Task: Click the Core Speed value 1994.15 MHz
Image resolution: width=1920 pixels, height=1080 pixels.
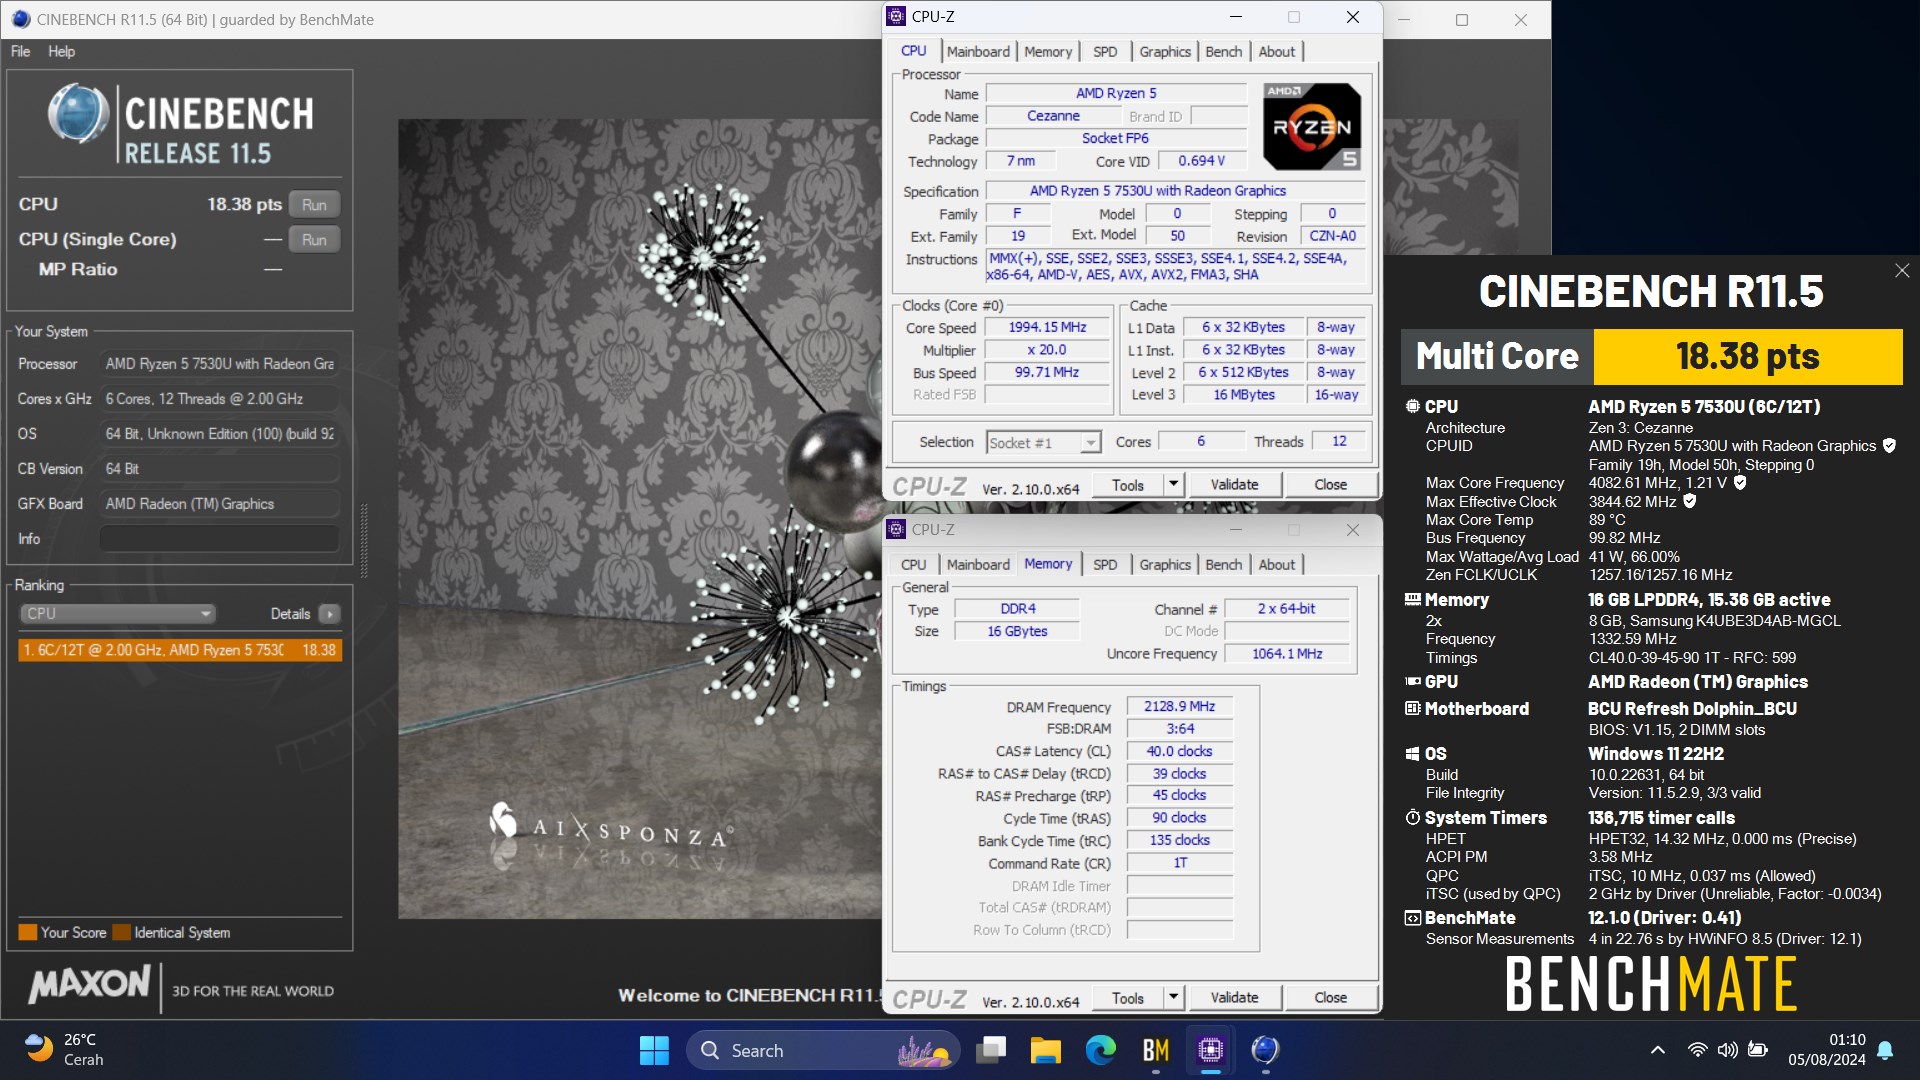Action: click(1047, 328)
